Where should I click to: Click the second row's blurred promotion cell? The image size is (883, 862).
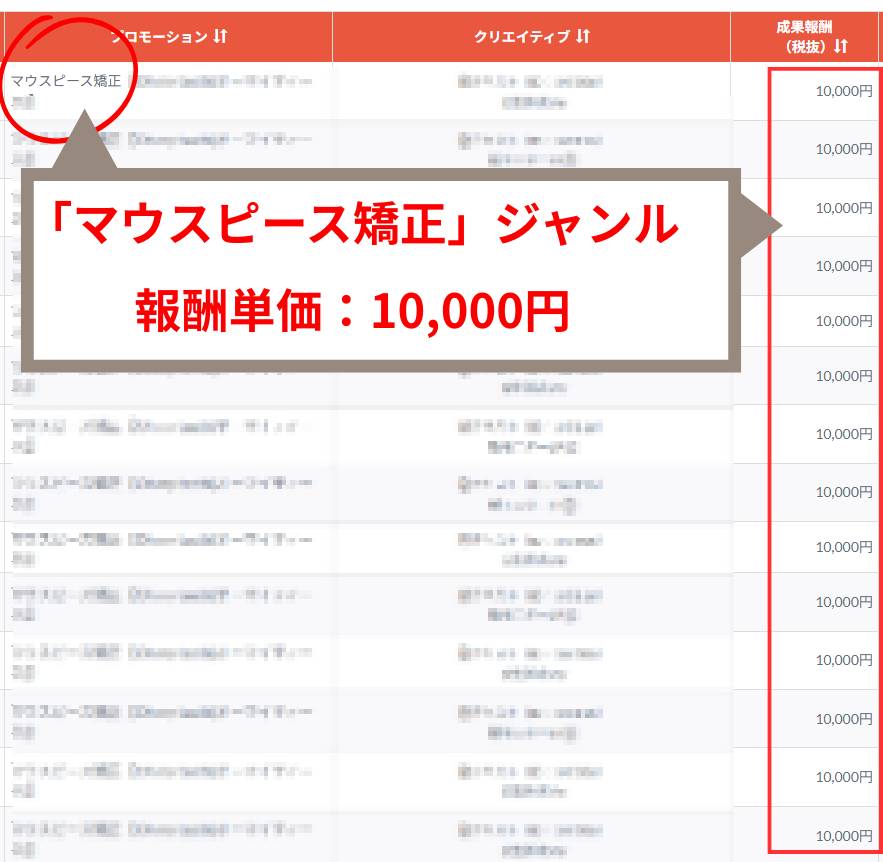coord(162,149)
